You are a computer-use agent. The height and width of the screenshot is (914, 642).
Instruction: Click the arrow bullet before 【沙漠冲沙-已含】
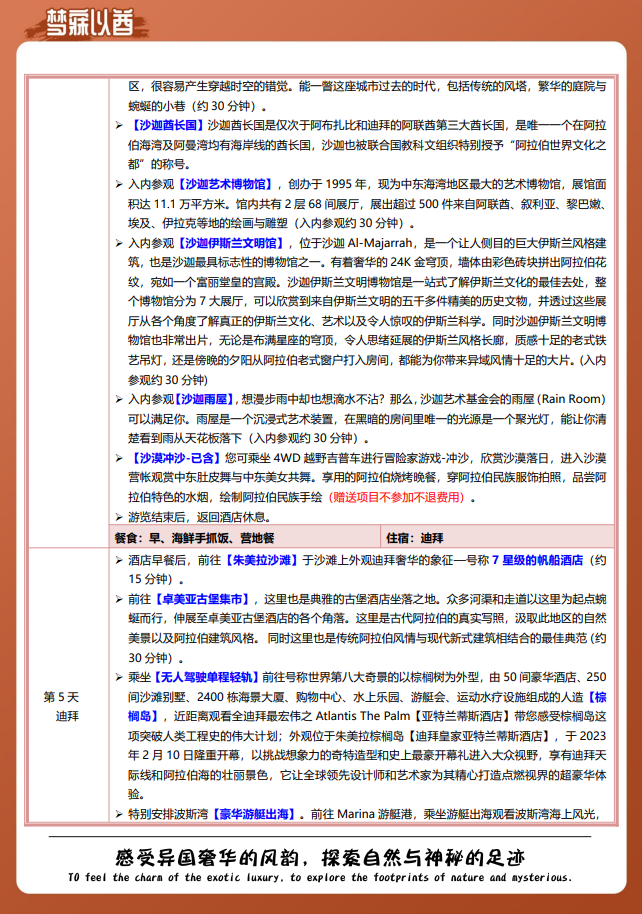[x=119, y=458]
